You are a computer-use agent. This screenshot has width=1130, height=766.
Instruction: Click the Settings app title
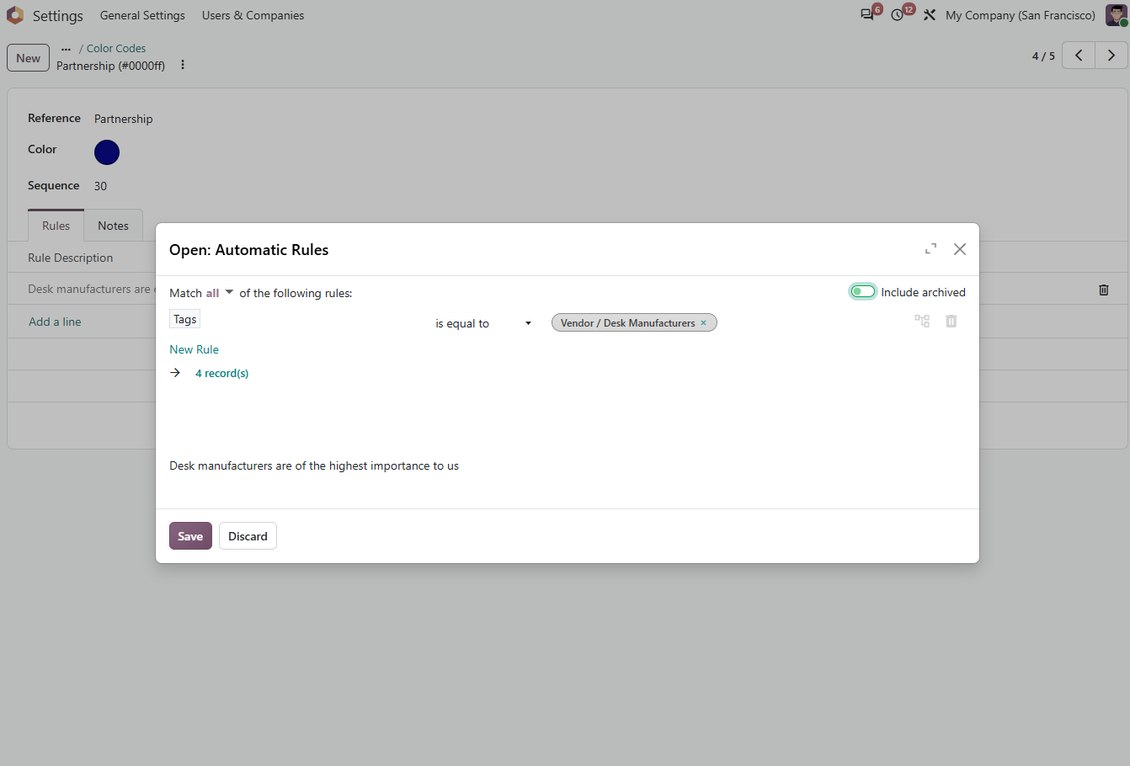point(58,15)
